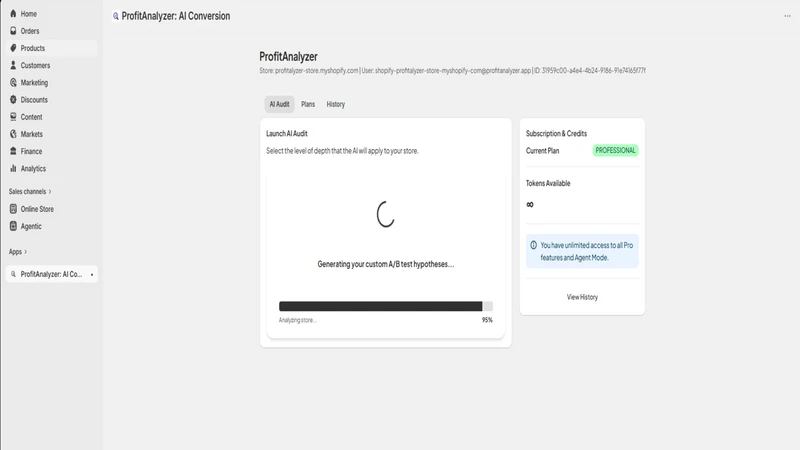Click the store and user details line
The height and width of the screenshot is (450, 800).
tap(452, 71)
